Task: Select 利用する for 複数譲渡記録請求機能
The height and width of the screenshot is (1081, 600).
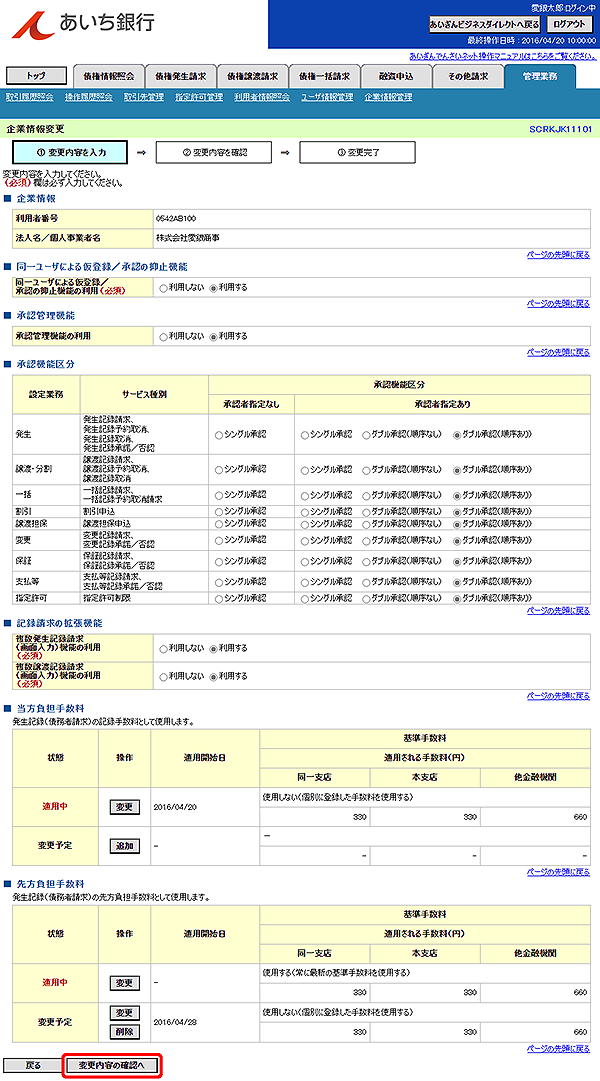Action: (x=213, y=676)
